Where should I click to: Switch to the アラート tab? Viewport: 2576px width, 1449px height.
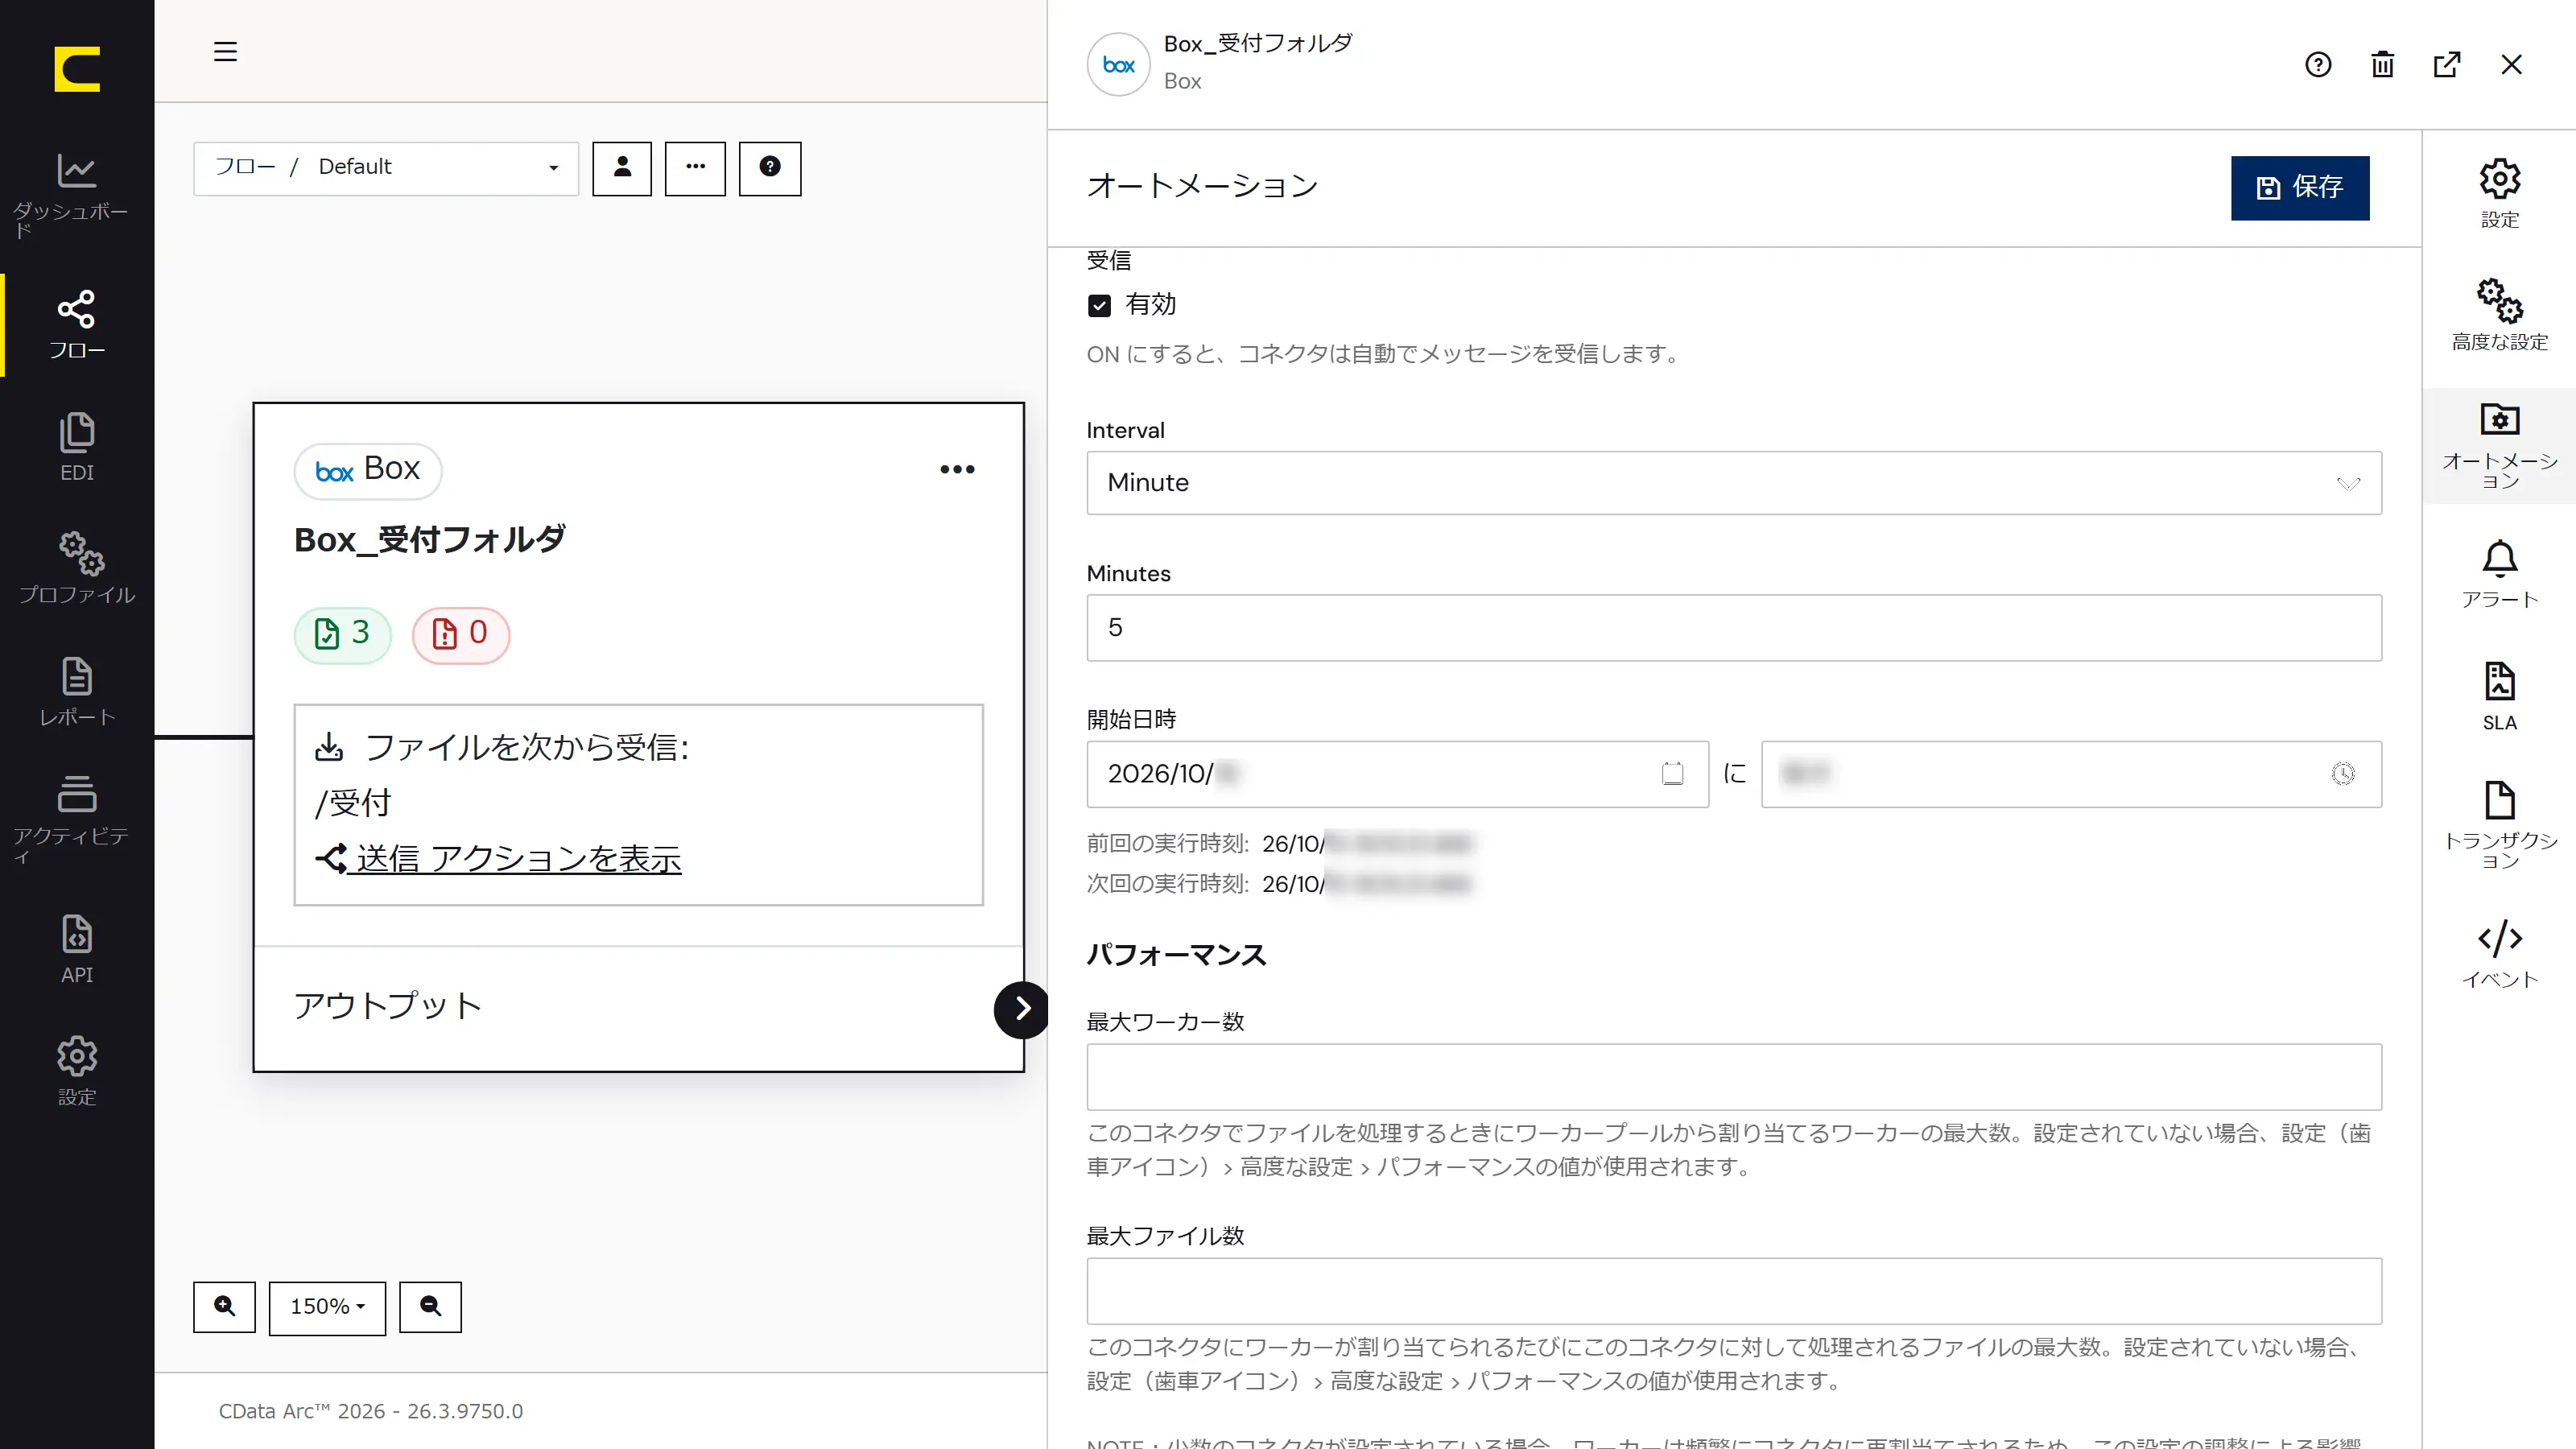[x=2499, y=573]
